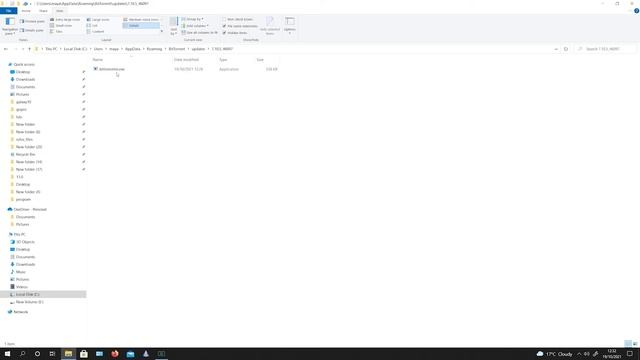Image resolution: width=640 pixels, height=360 pixels.
Task: Open the Windows Start menu
Action: tap(7, 354)
